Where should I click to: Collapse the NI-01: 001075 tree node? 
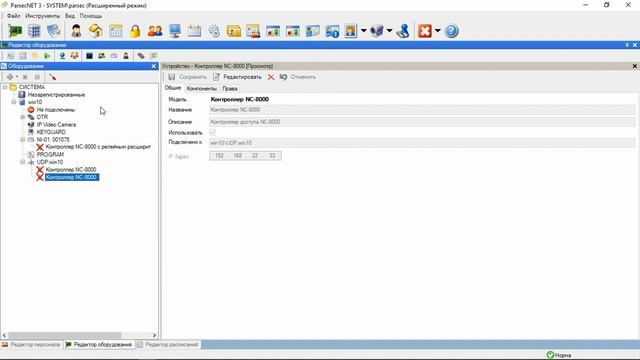[23, 140]
